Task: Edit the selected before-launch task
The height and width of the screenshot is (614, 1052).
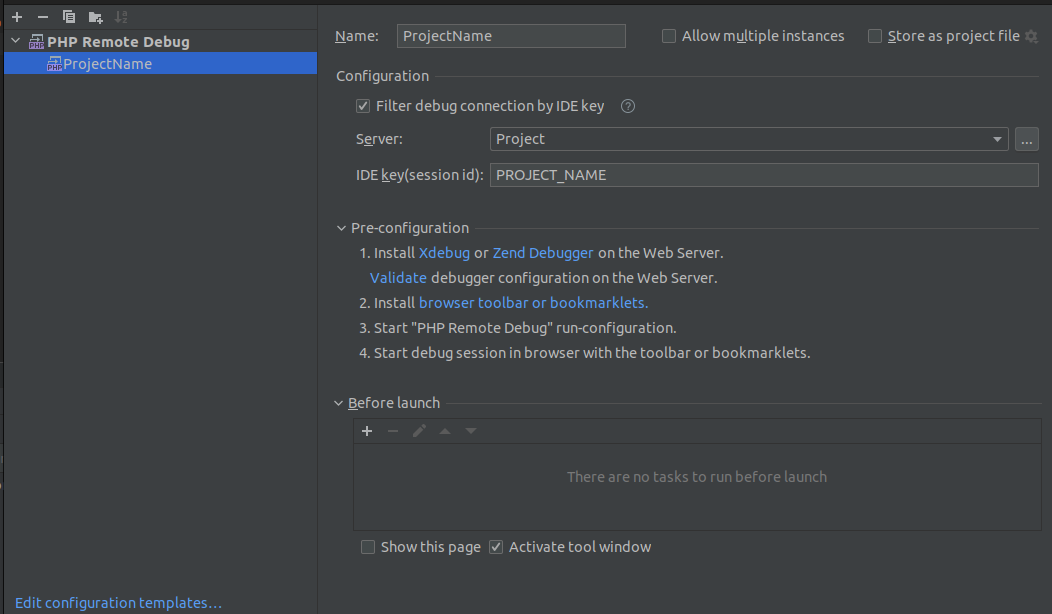Action: click(x=419, y=431)
